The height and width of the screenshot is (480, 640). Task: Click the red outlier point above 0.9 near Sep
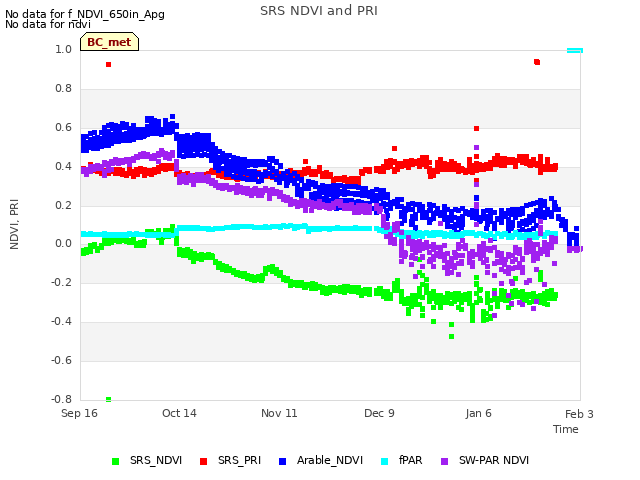tap(109, 64)
